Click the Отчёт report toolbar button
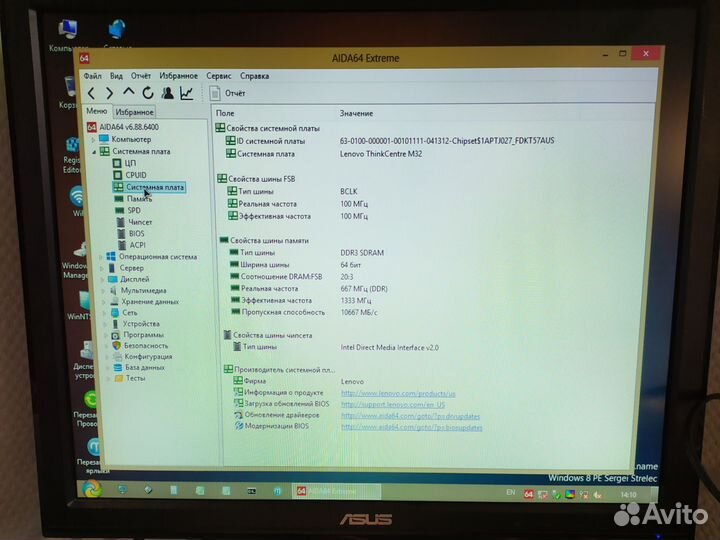720x540 pixels. coord(228,93)
